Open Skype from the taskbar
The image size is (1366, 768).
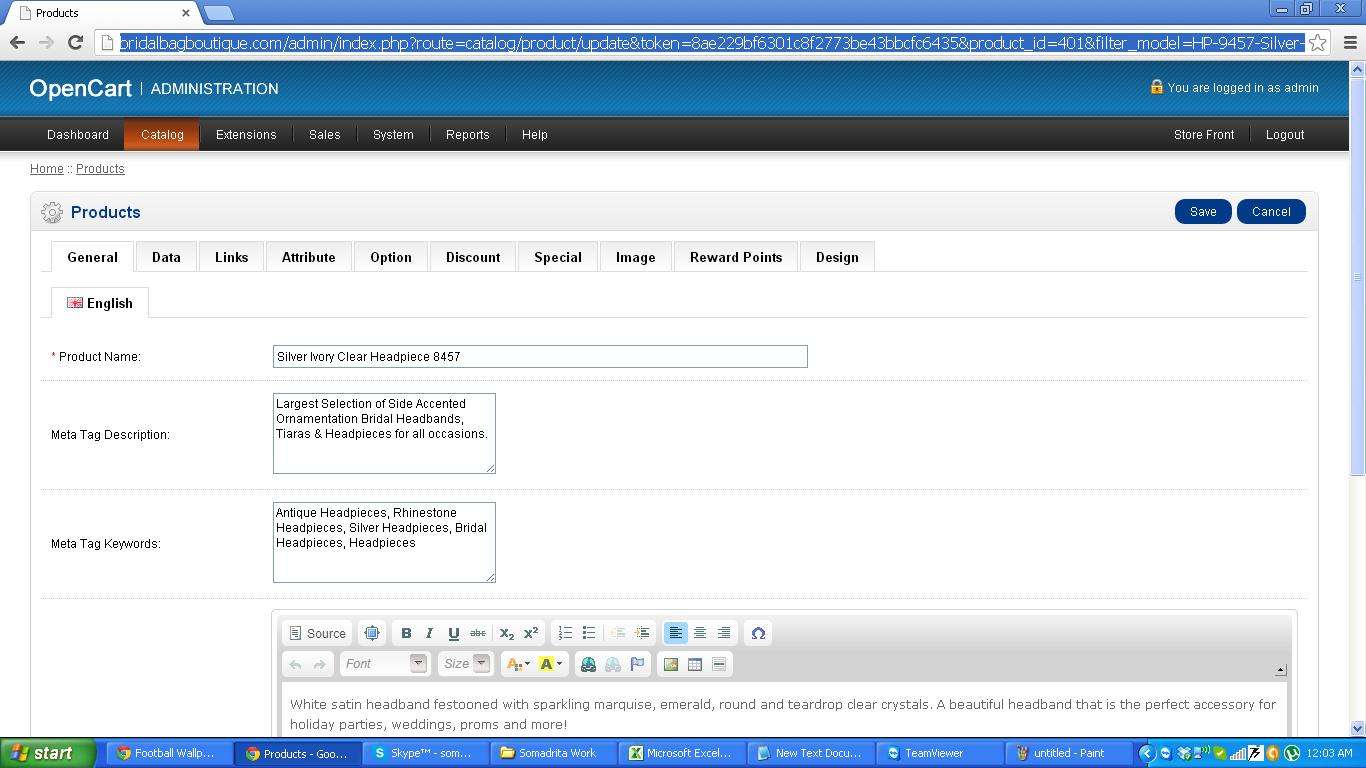click(426, 753)
